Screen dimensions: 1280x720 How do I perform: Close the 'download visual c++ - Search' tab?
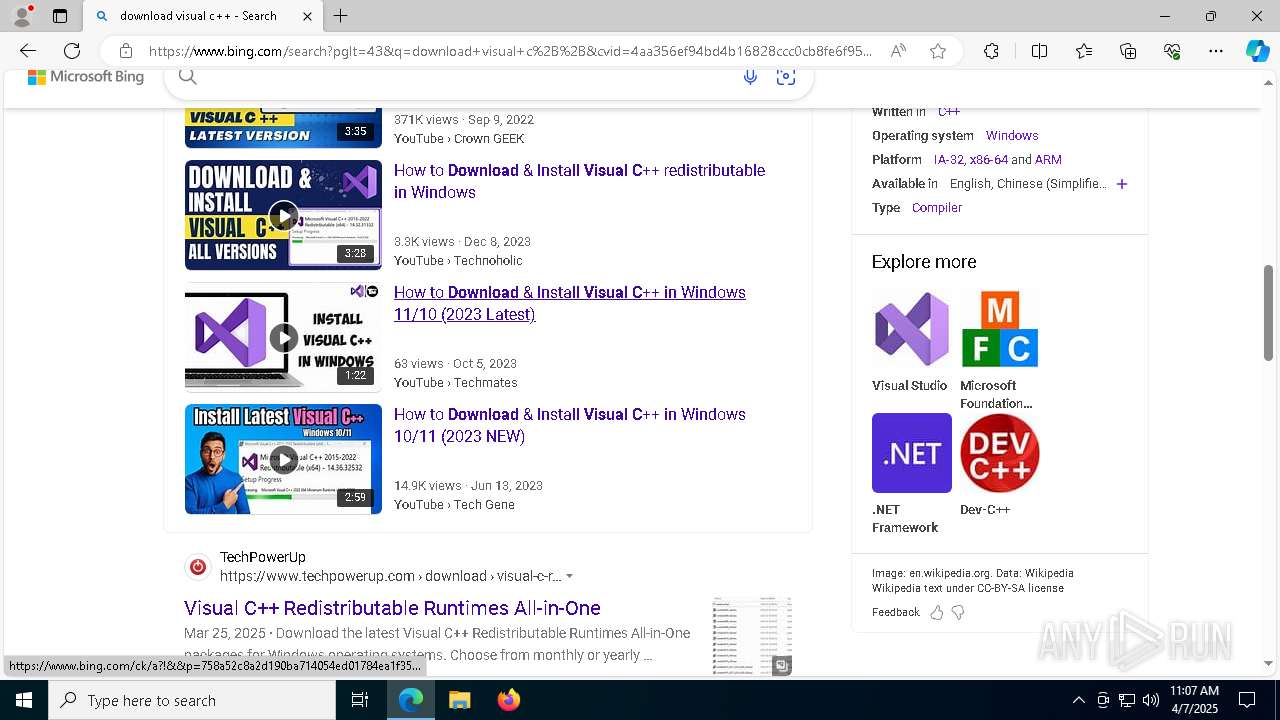click(x=307, y=16)
